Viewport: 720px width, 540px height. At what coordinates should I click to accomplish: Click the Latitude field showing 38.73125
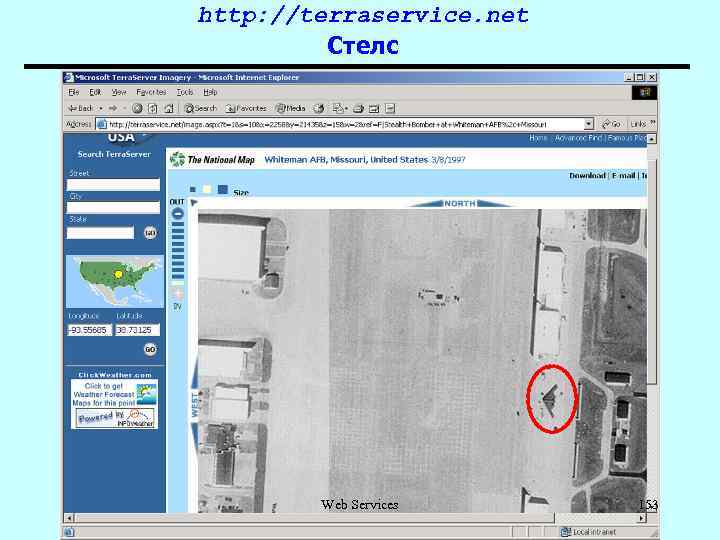[x=137, y=330]
